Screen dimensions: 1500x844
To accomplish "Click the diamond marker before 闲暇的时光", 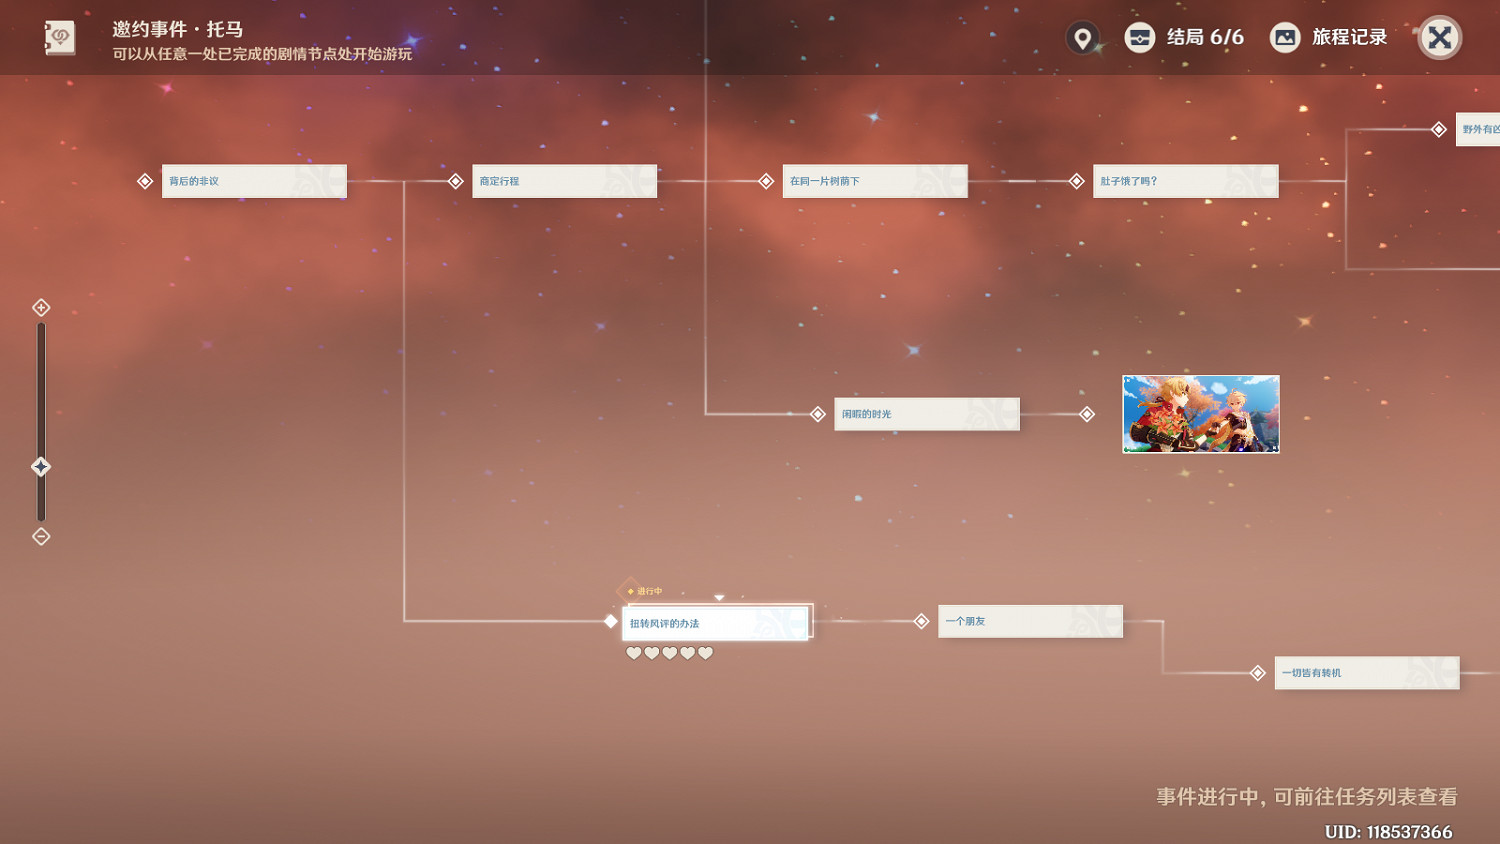I will (818, 414).
